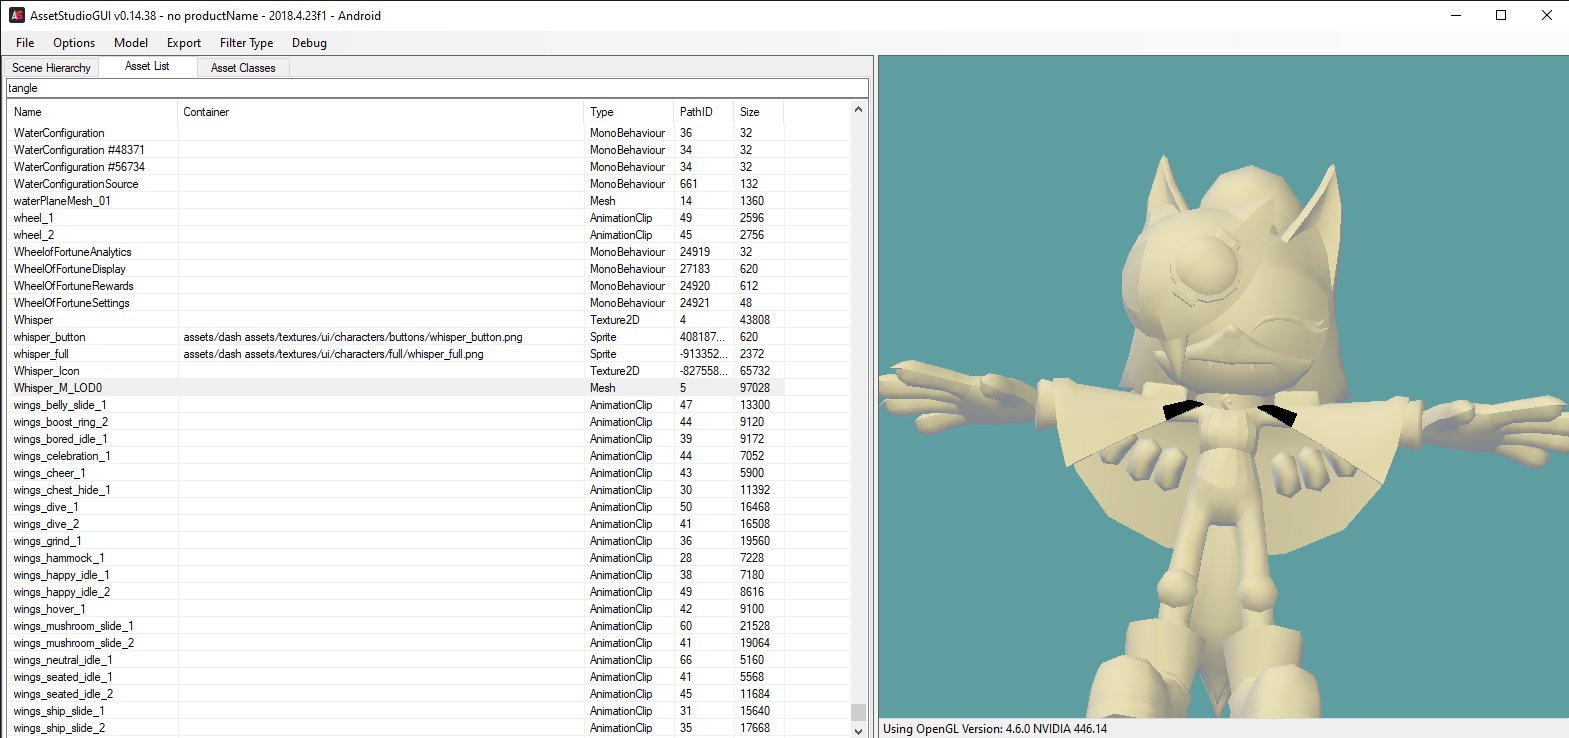1569x738 pixels.
Task: Open the Debug menu
Action: pyautogui.click(x=309, y=43)
